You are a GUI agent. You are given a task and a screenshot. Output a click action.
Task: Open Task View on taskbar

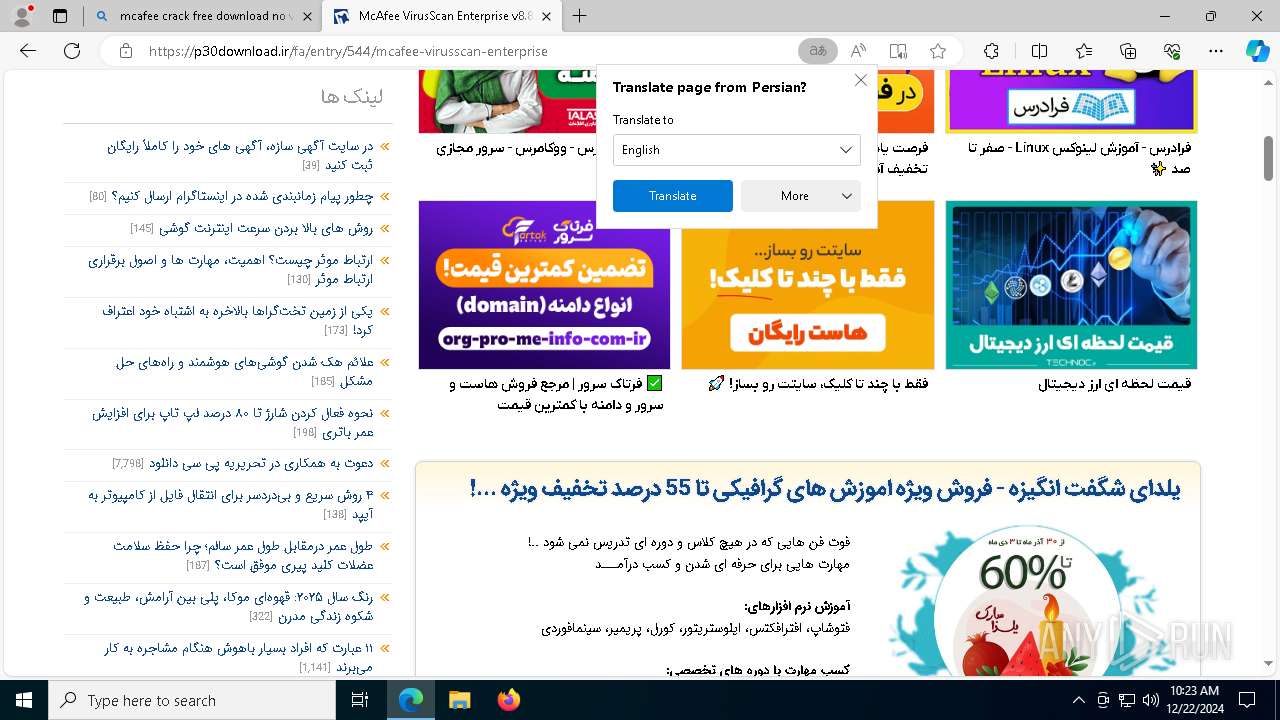(361, 700)
